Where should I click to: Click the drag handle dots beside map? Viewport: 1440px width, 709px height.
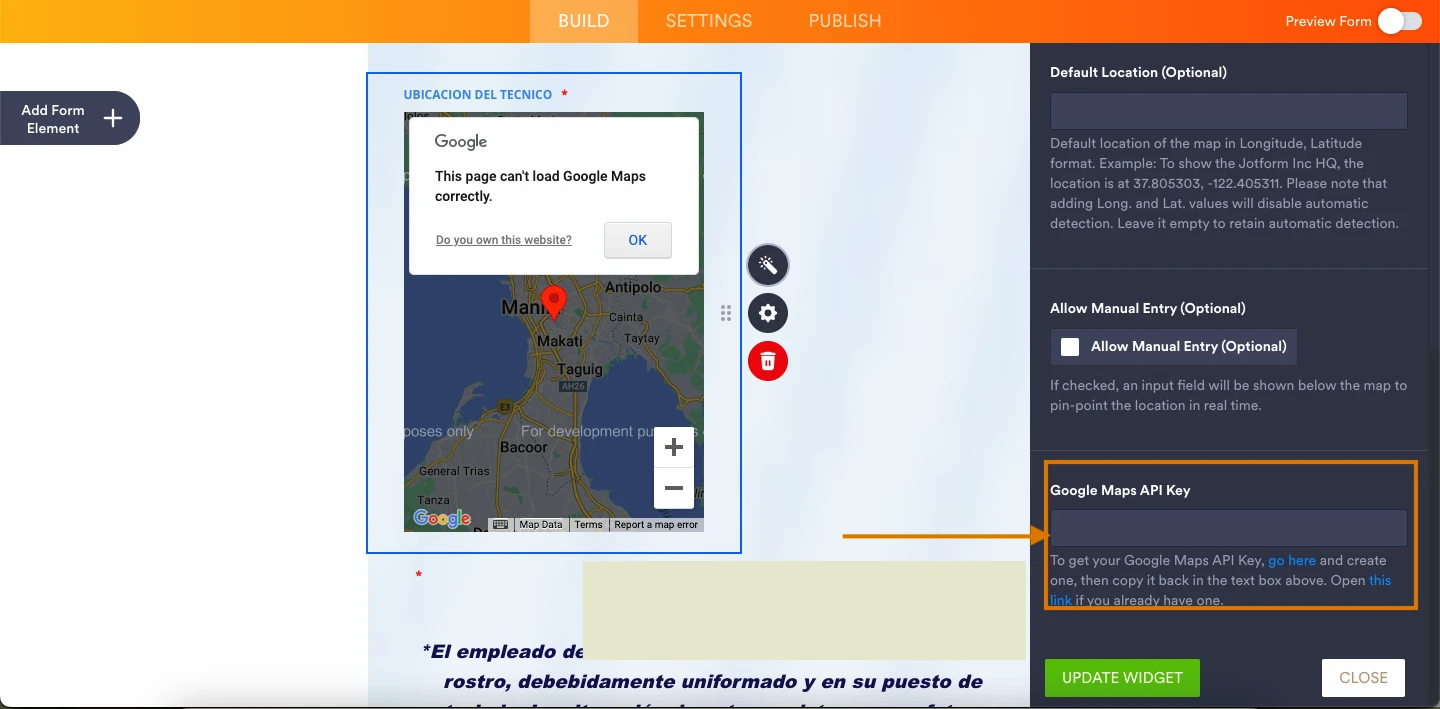[726, 314]
